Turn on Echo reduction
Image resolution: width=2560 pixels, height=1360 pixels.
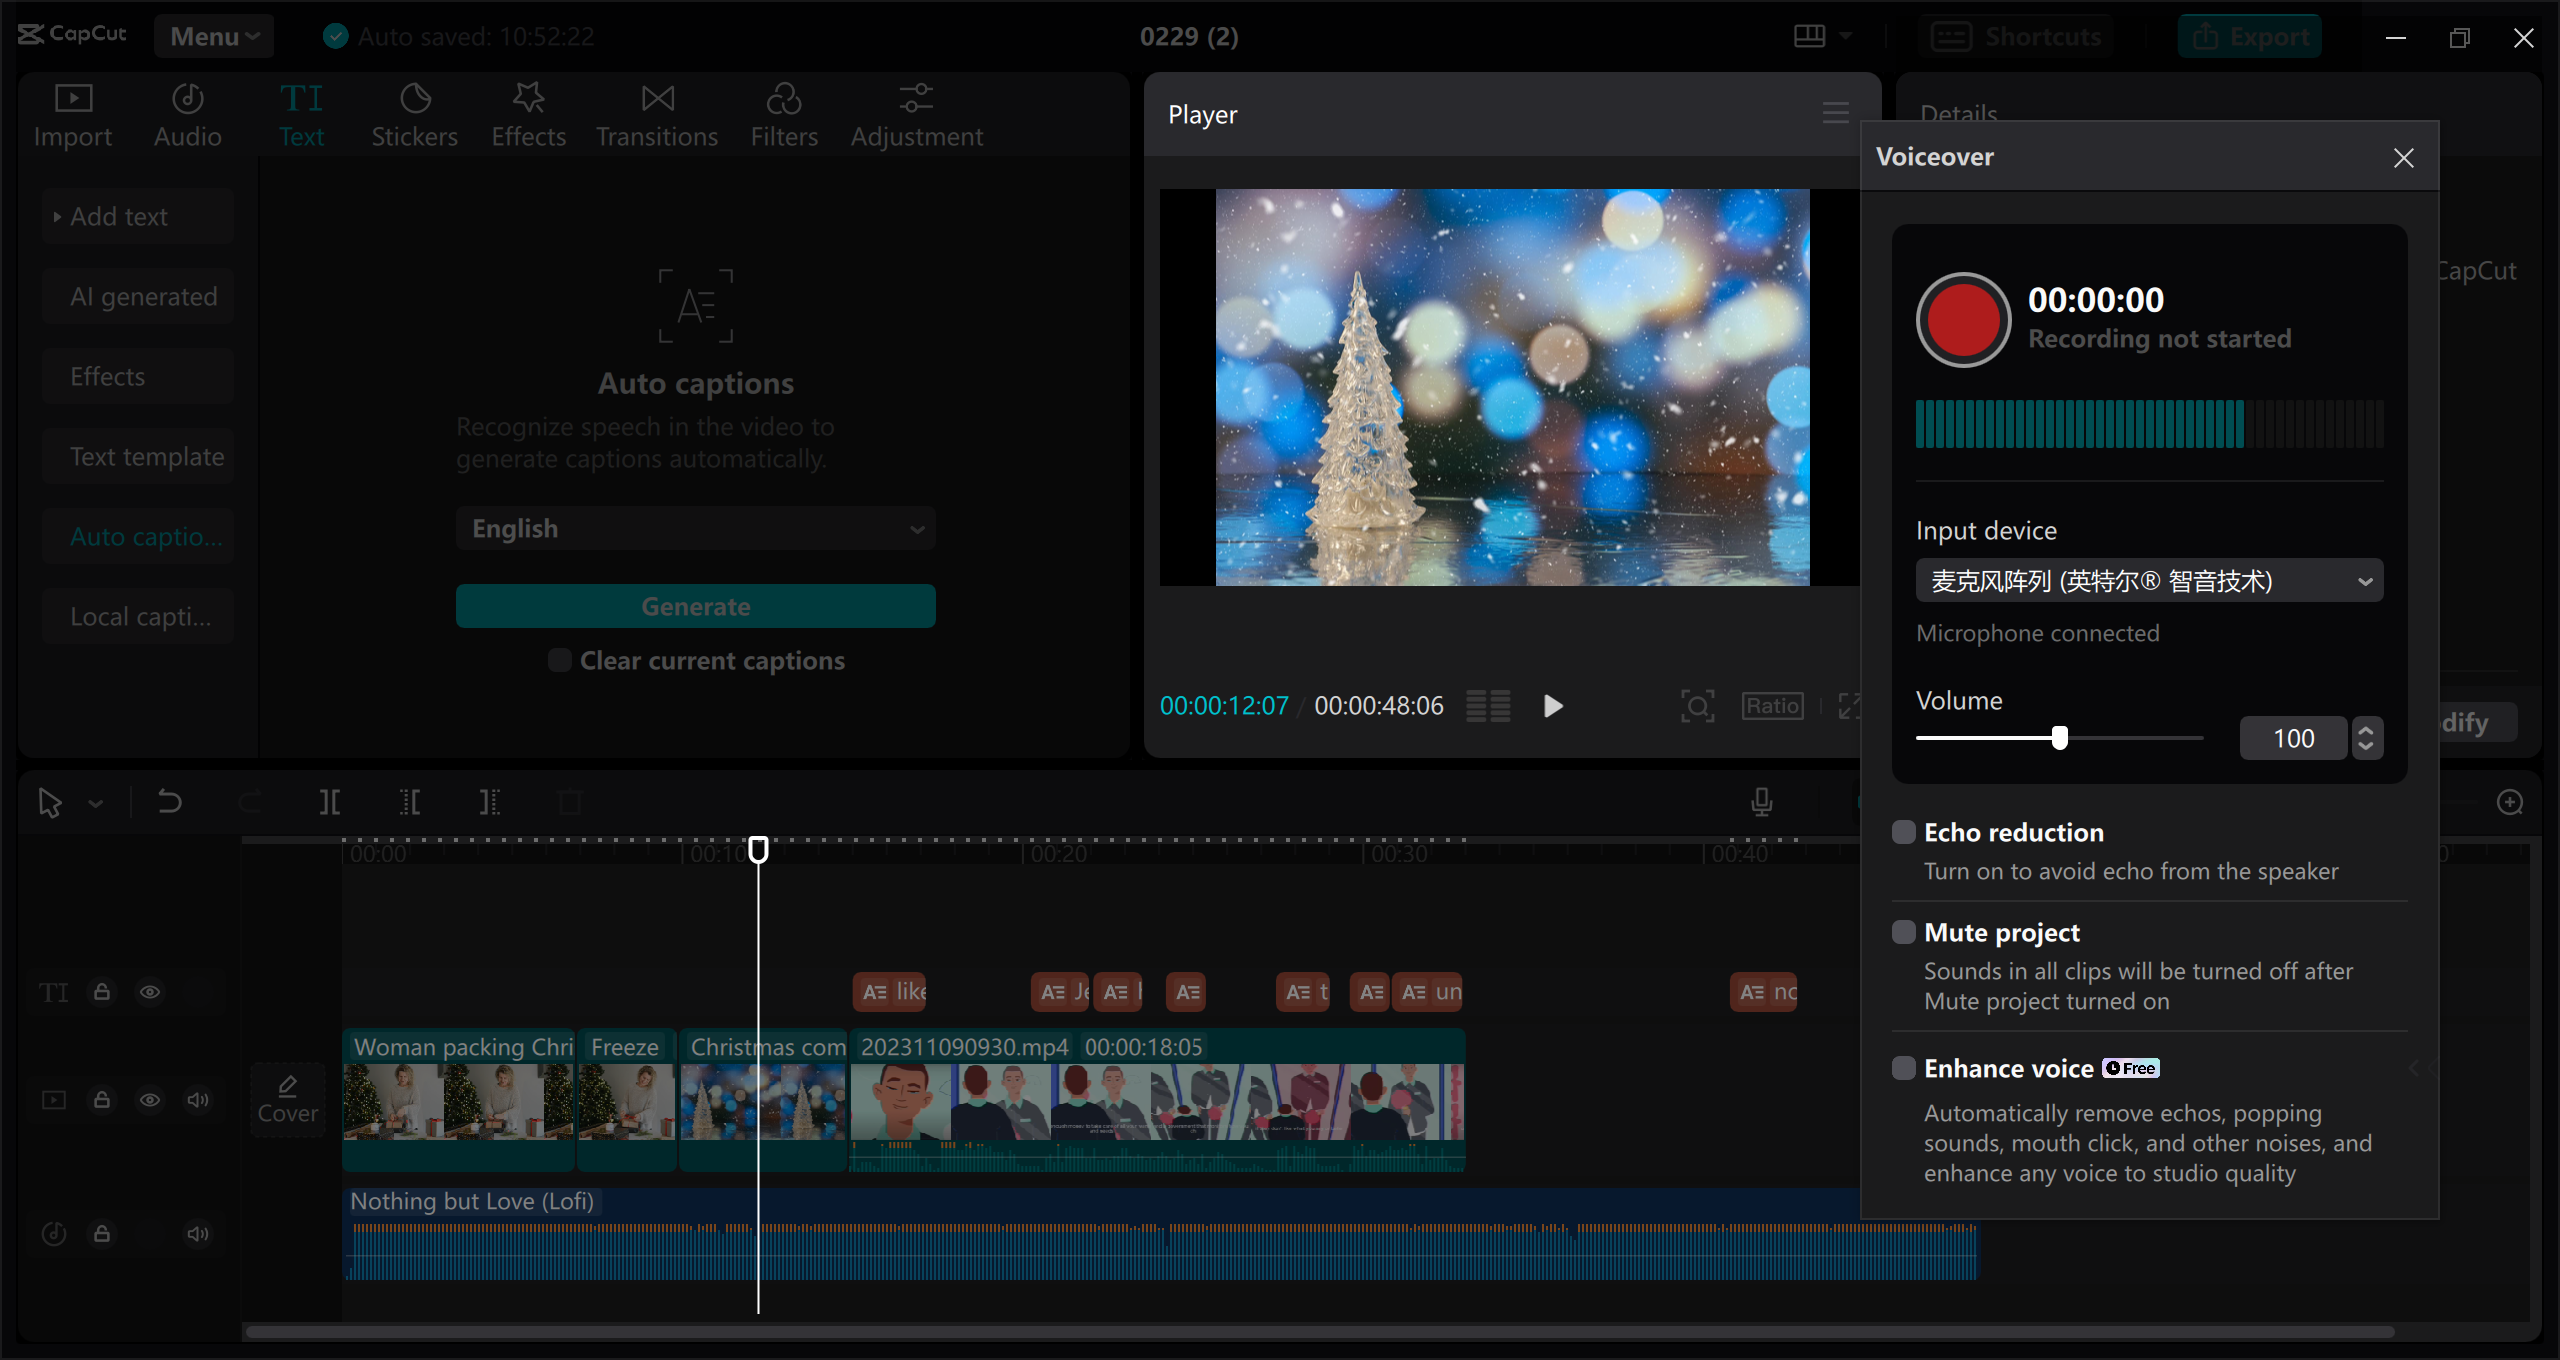pyautogui.click(x=1902, y=831)
